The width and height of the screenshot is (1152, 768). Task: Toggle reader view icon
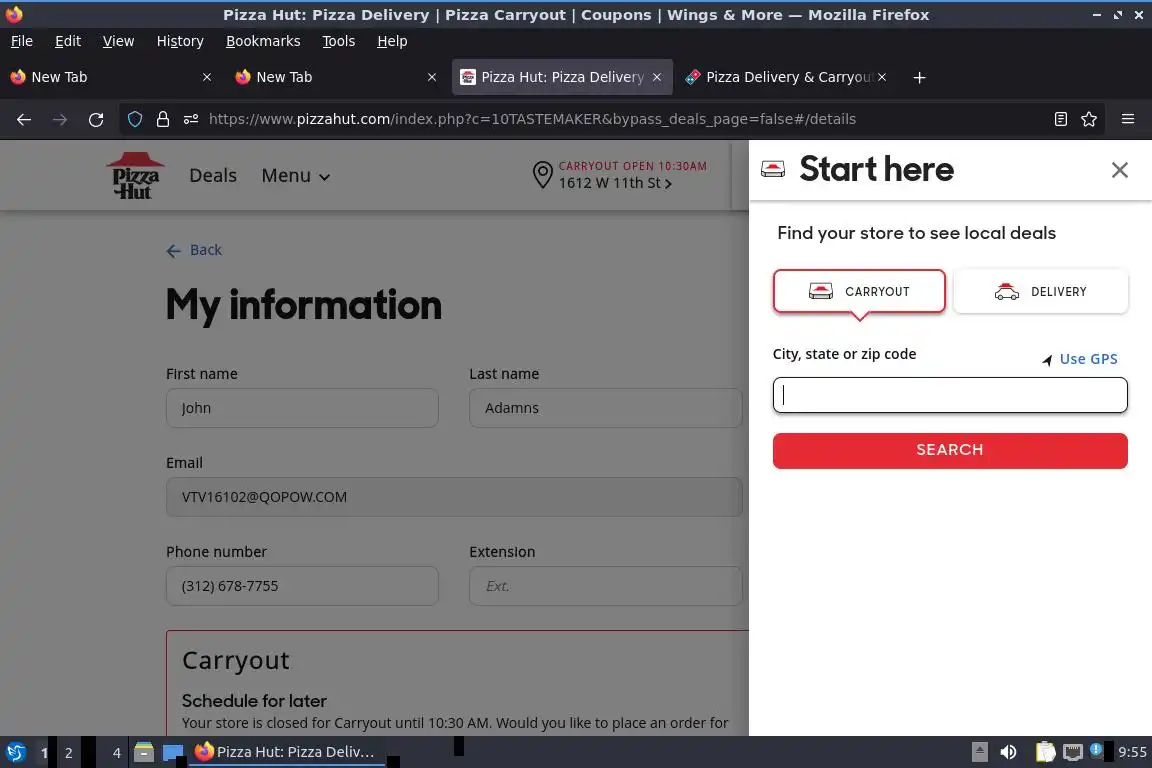(1060, 119)
